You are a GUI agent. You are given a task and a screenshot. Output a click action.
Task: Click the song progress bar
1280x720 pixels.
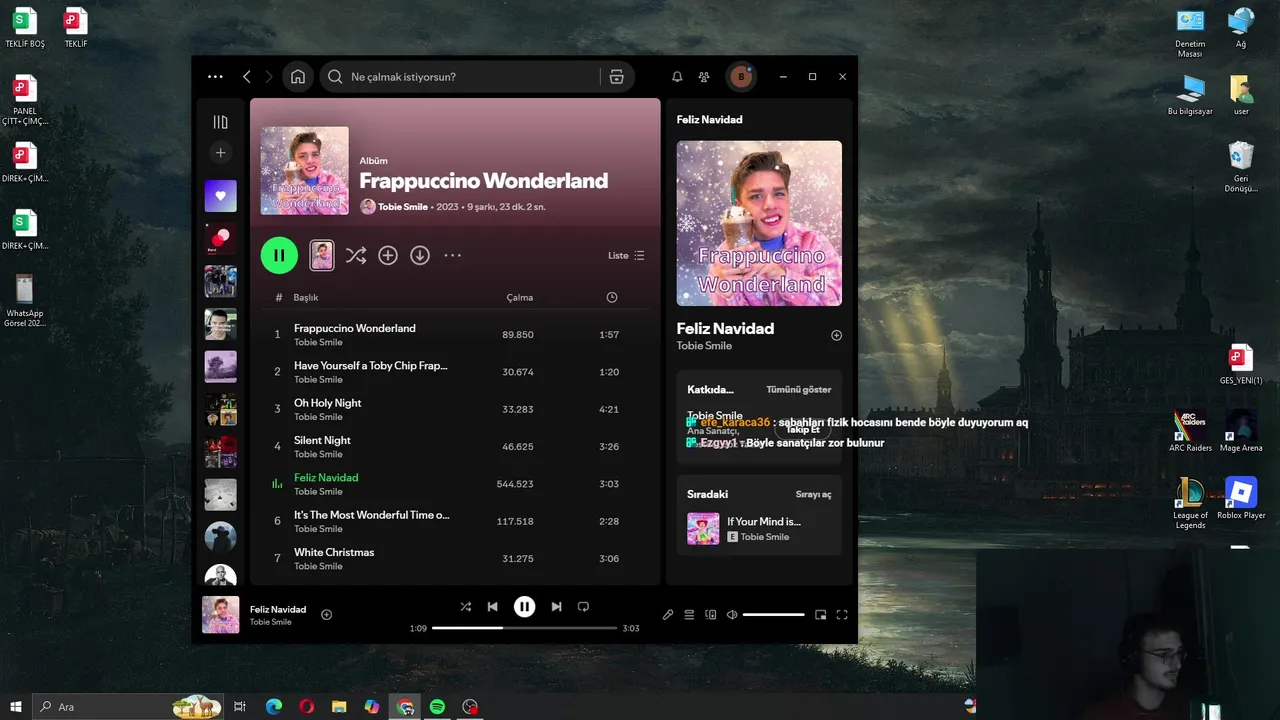pos(524,628)
